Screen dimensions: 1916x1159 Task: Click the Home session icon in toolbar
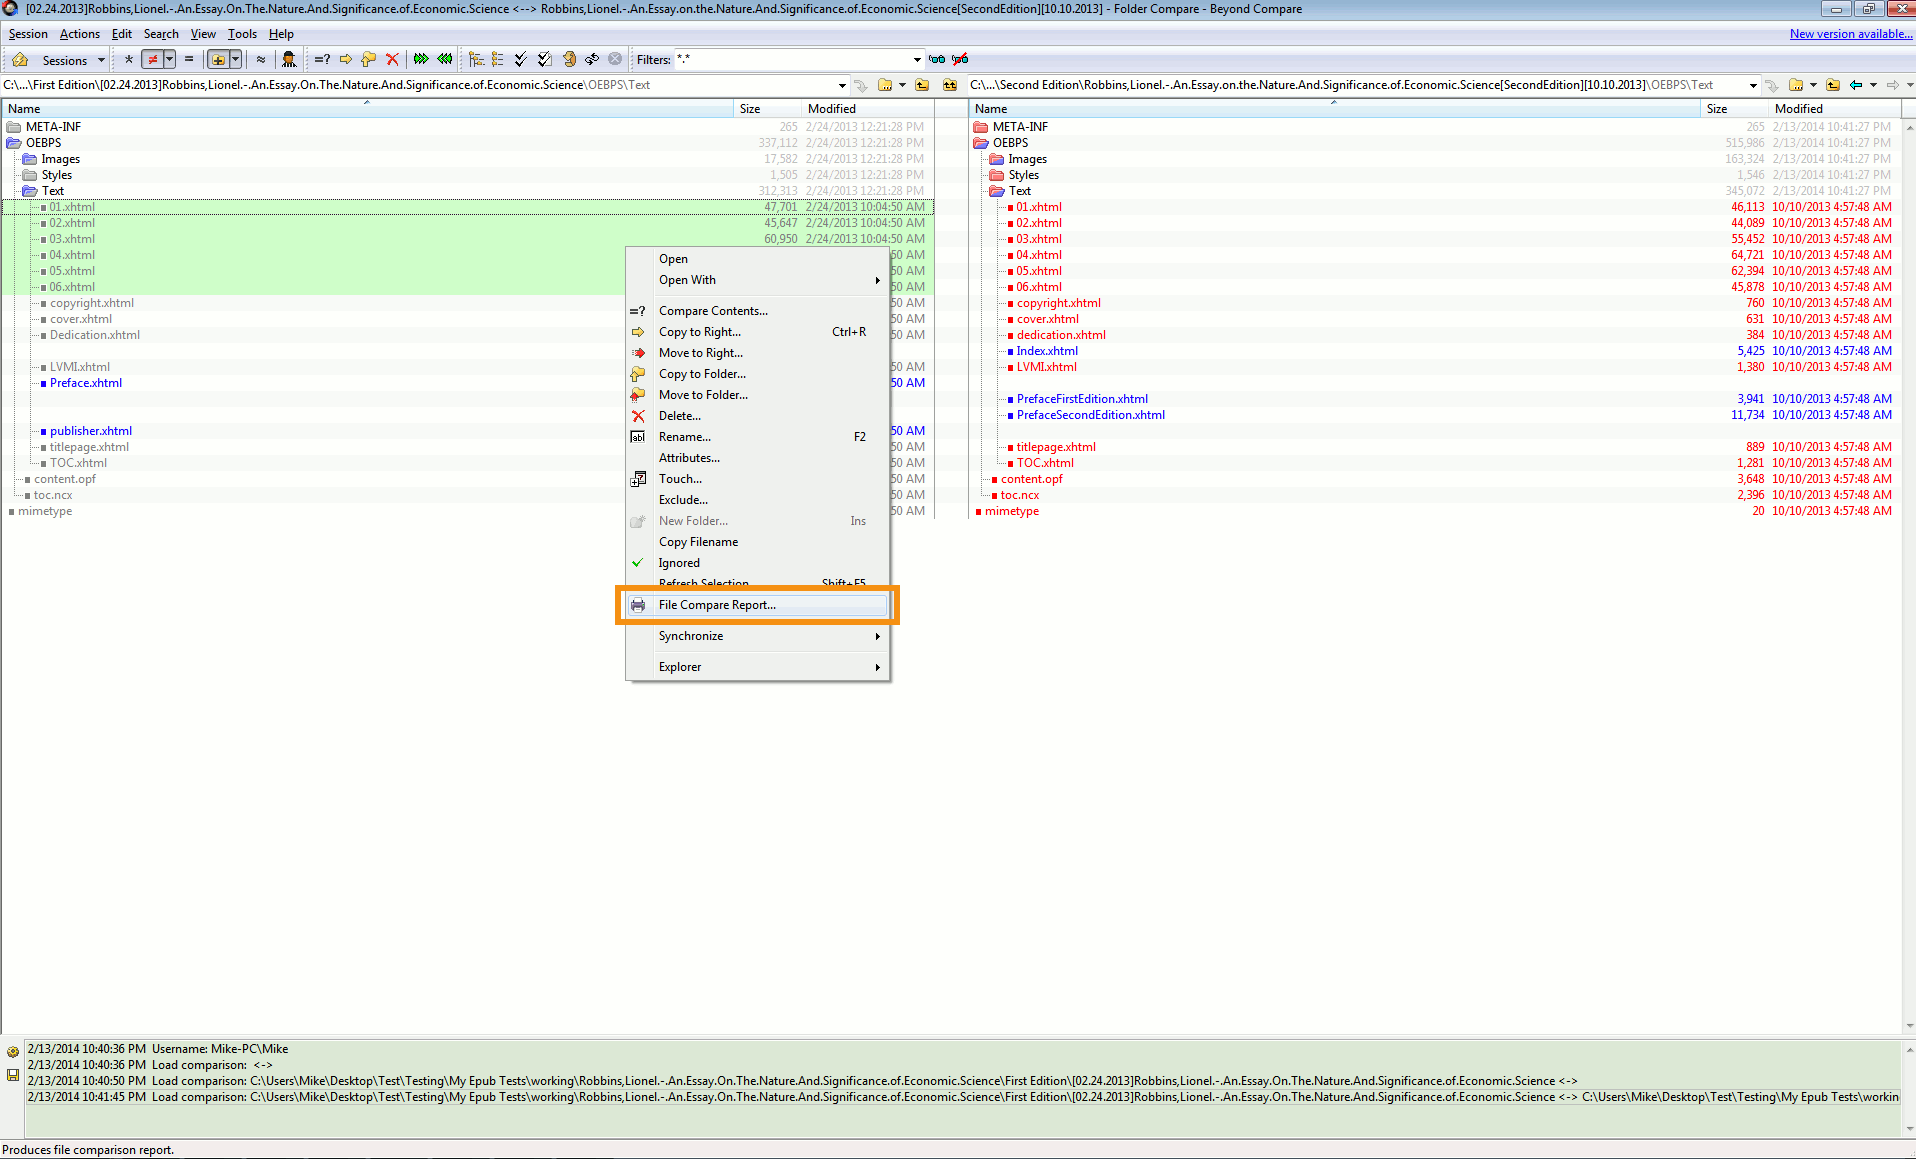click(x=20, y=60)
